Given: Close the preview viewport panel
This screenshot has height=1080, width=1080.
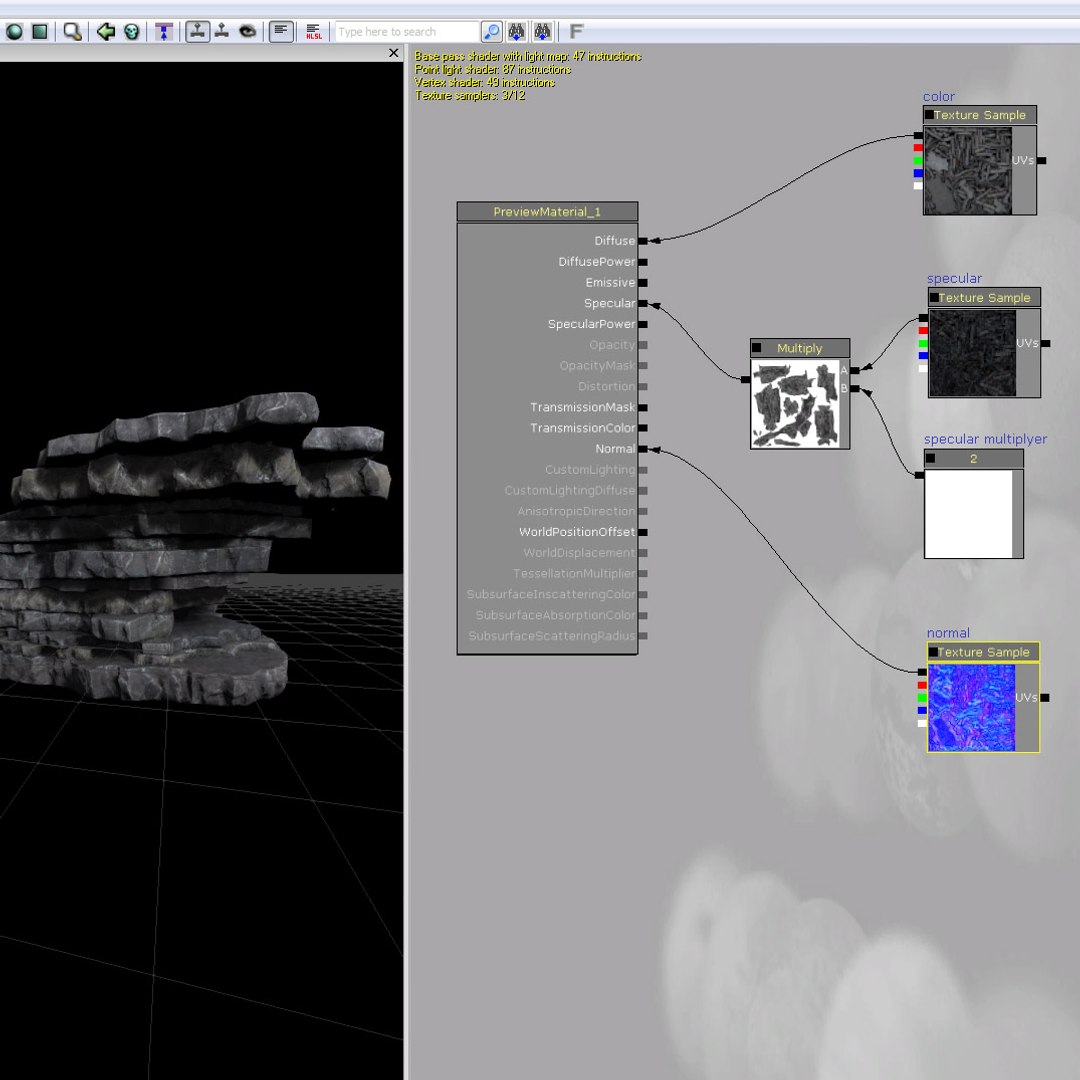Looking at the screenshot, I should point(393,53).
